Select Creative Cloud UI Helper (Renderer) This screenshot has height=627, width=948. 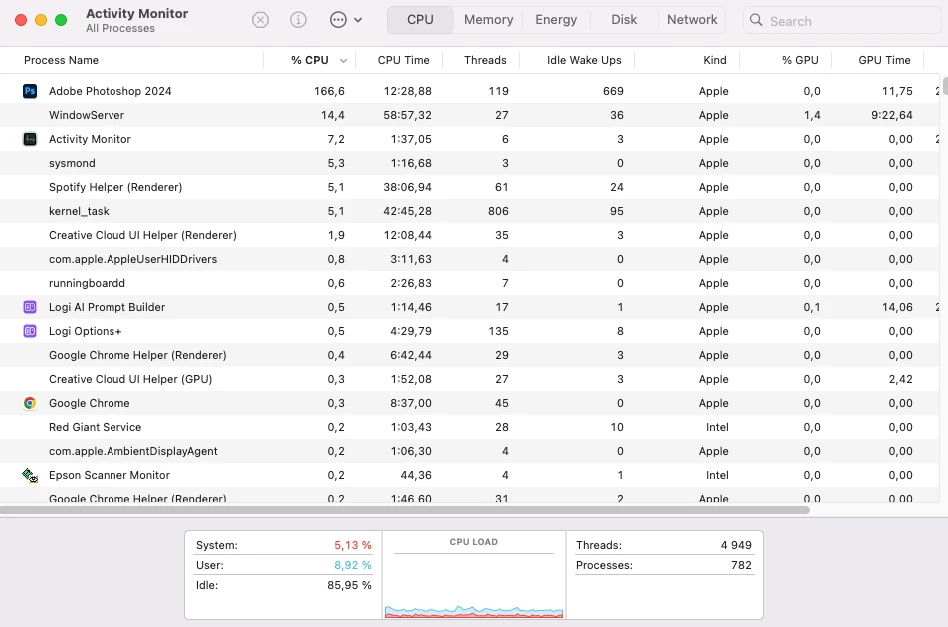pyautogui.click(x=470, y=235)
